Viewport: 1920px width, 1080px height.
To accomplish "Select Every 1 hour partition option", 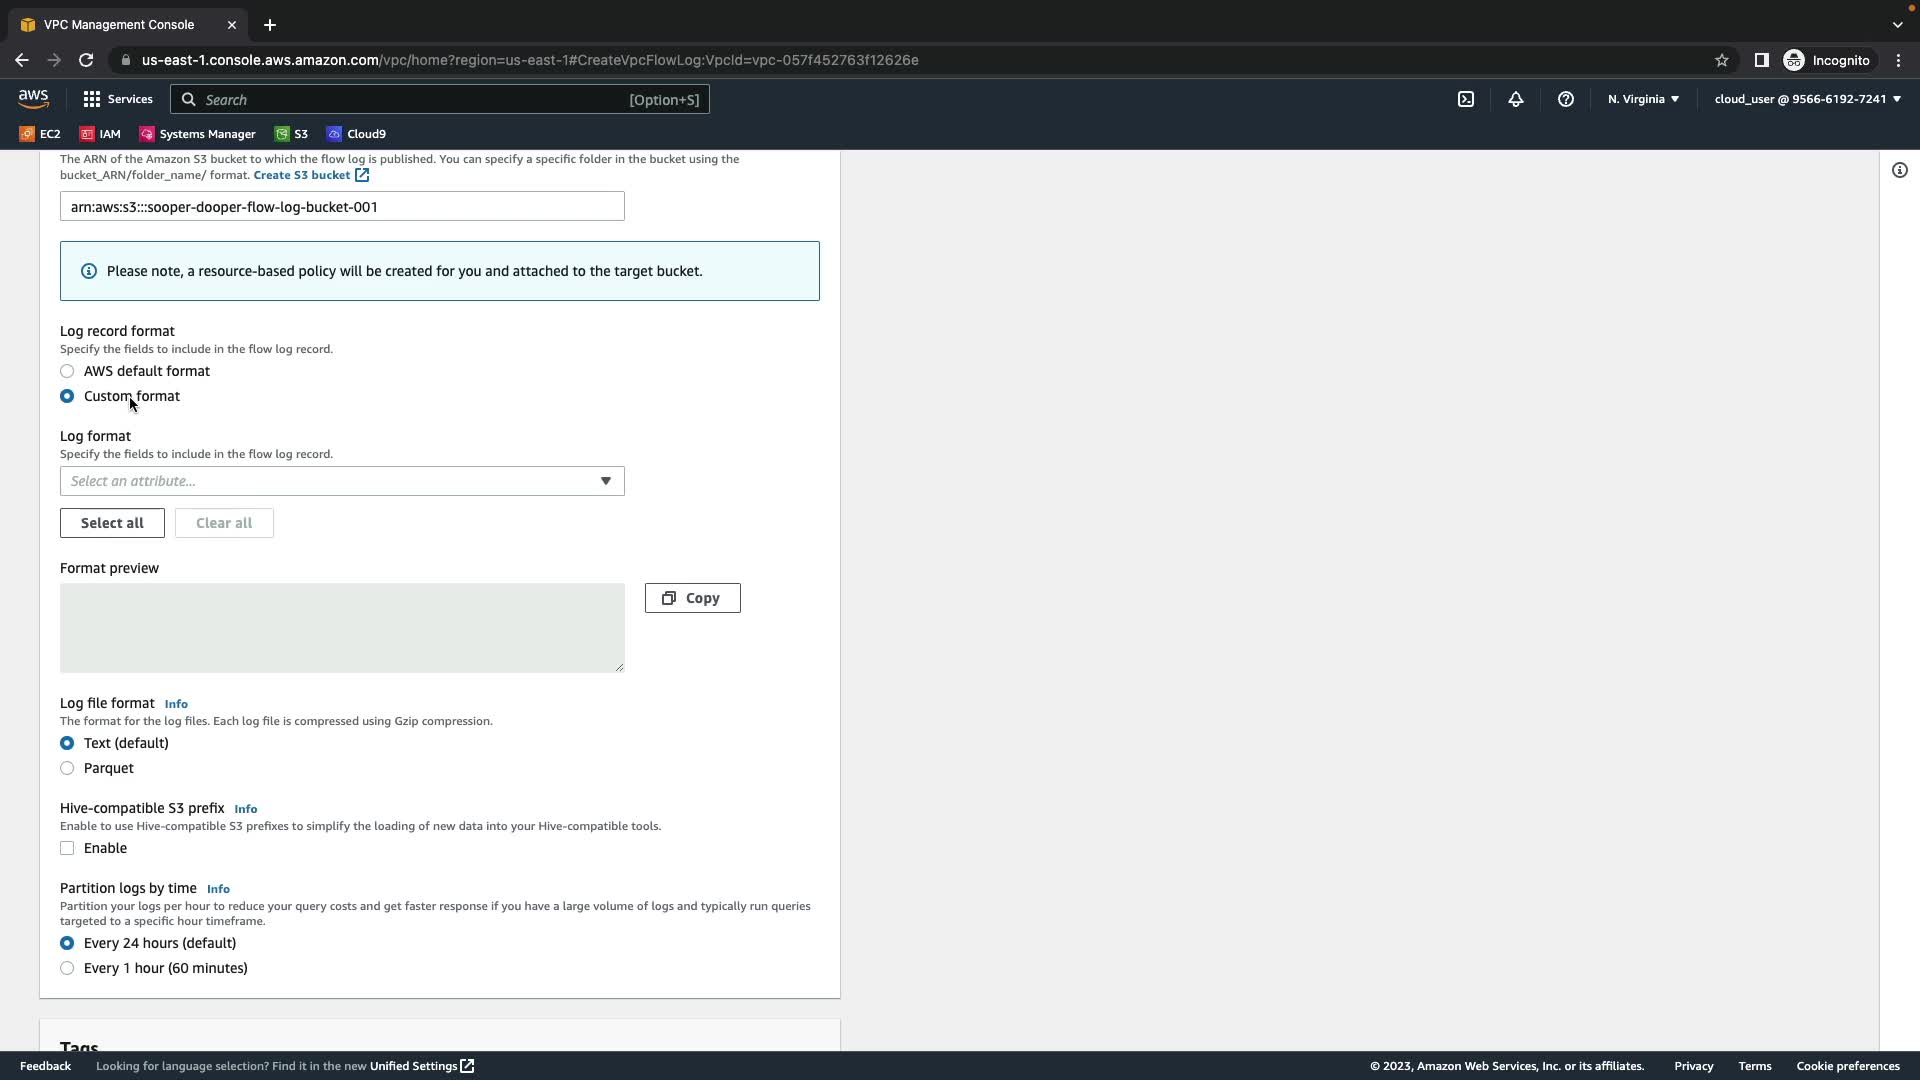I will point(67,968).
